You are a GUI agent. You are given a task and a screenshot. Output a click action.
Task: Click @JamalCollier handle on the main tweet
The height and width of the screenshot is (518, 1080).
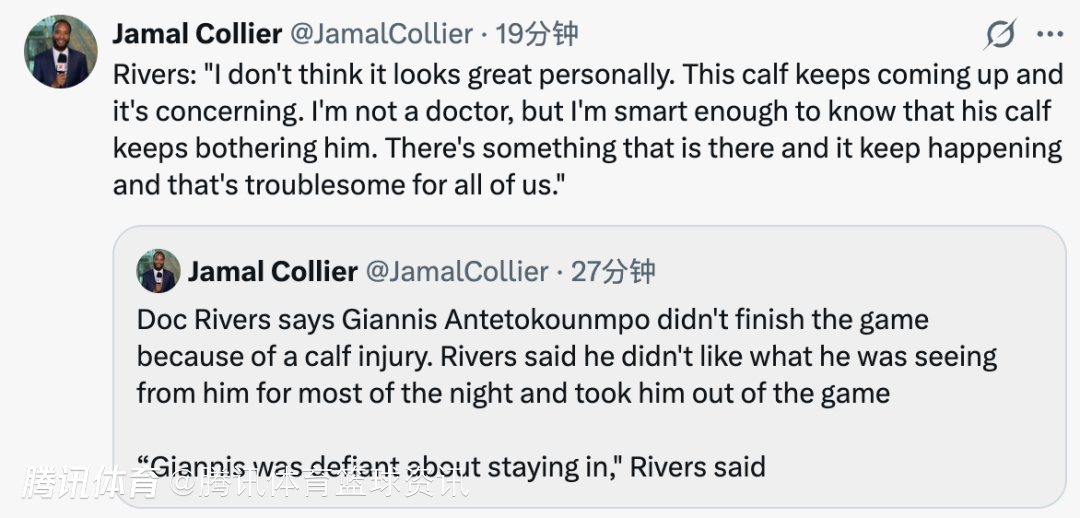(381, 34)
